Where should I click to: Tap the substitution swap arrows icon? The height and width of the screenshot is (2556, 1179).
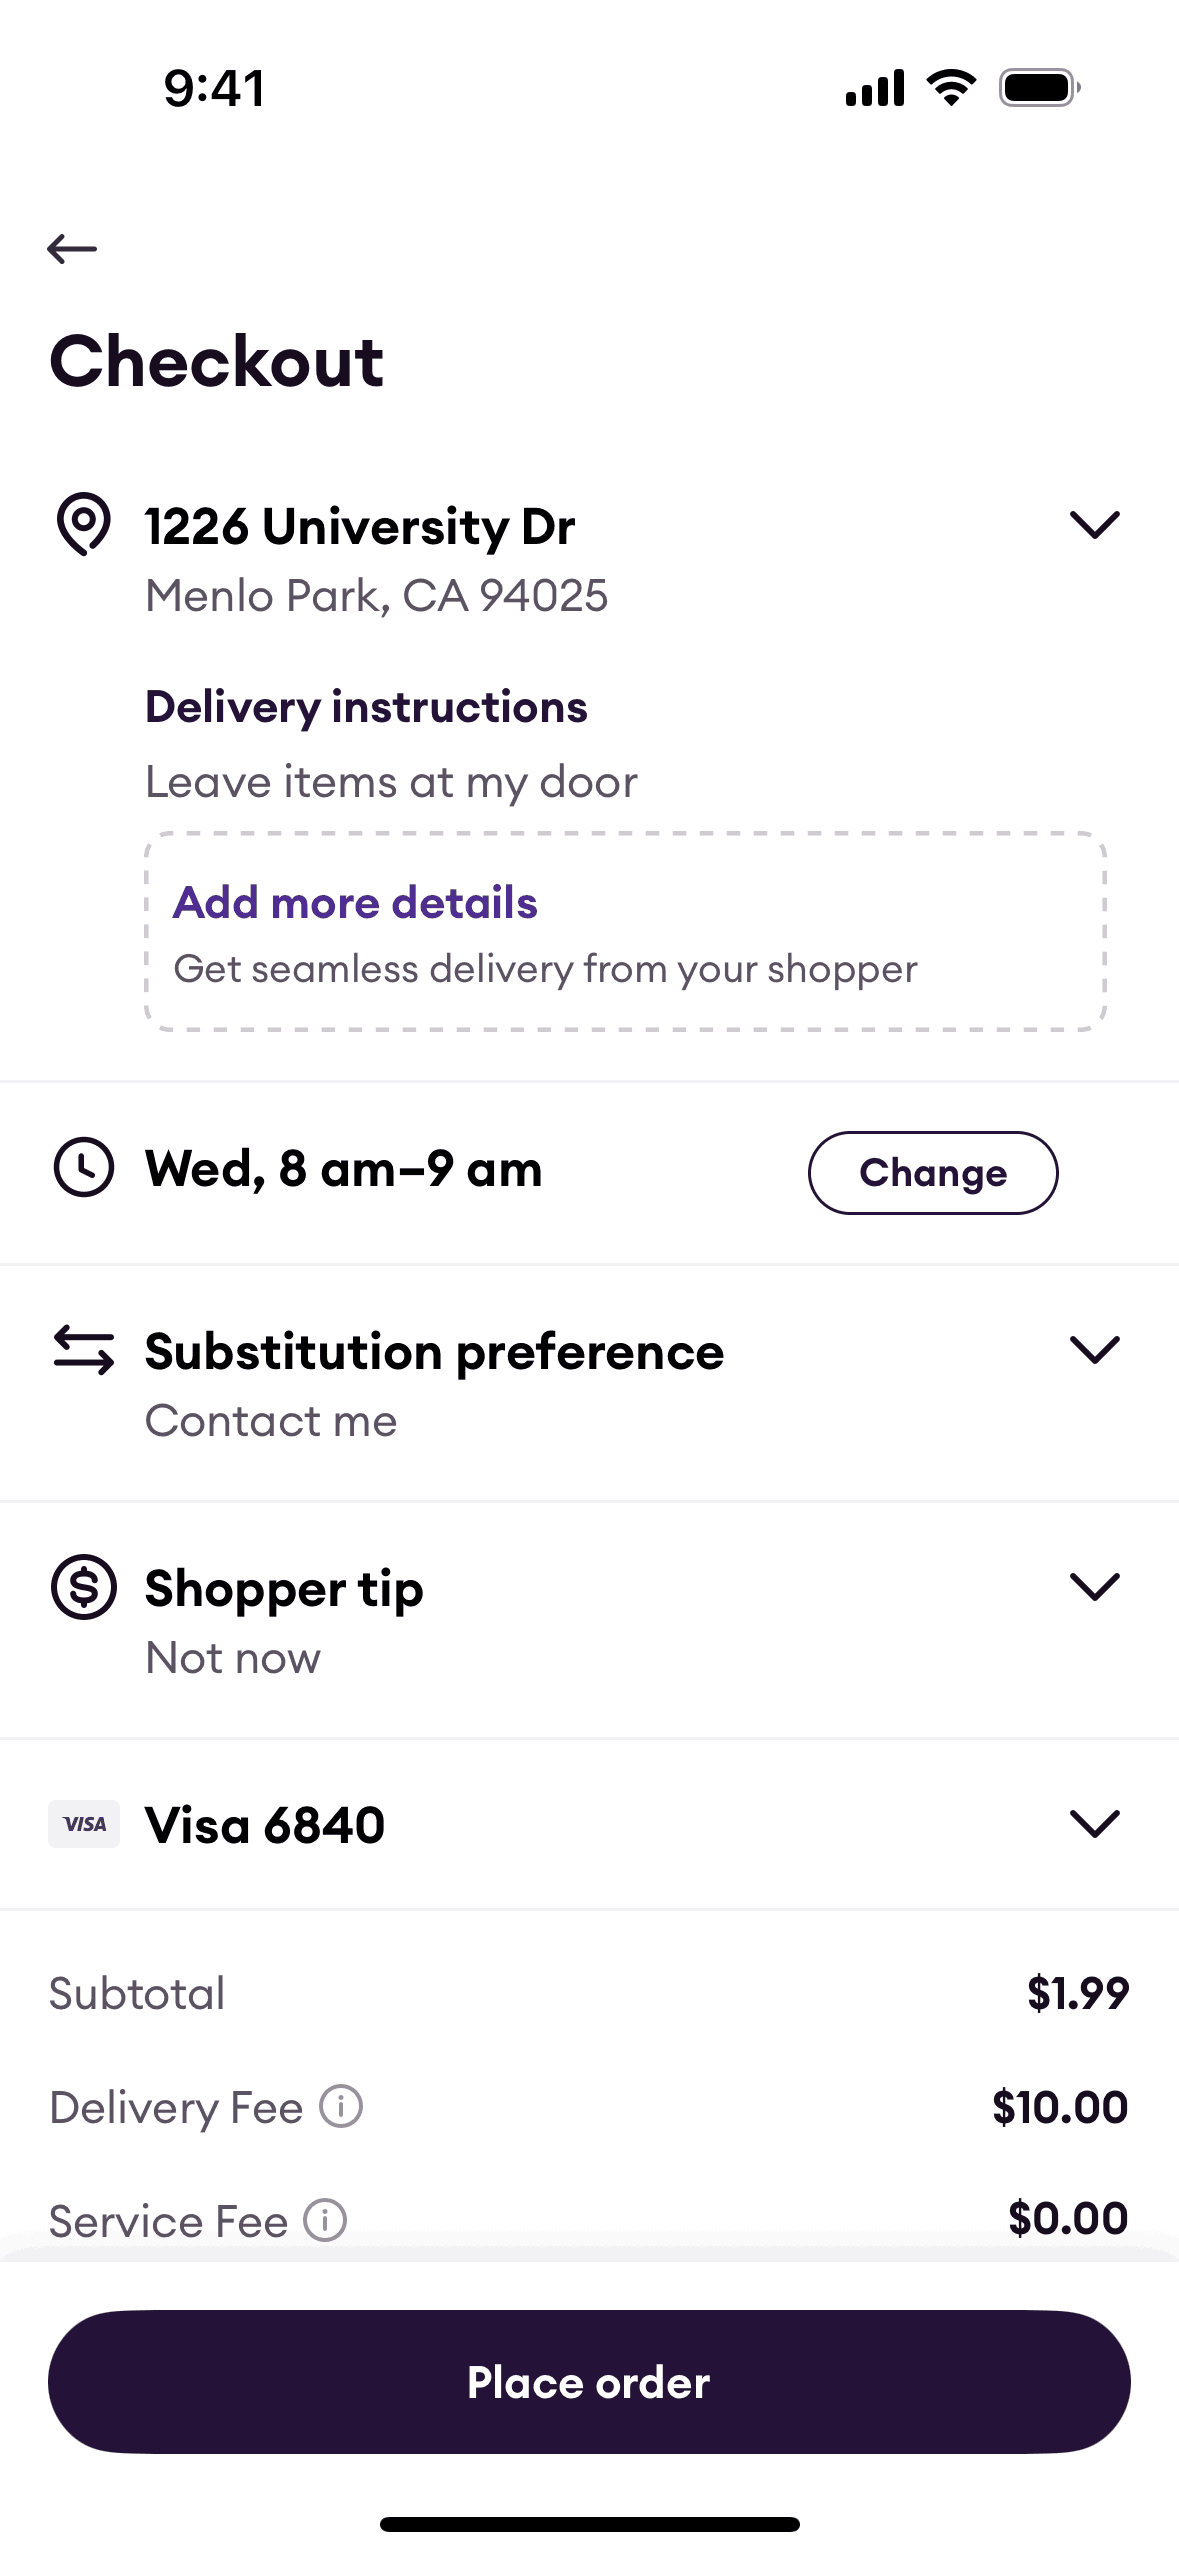[83, 1349]
